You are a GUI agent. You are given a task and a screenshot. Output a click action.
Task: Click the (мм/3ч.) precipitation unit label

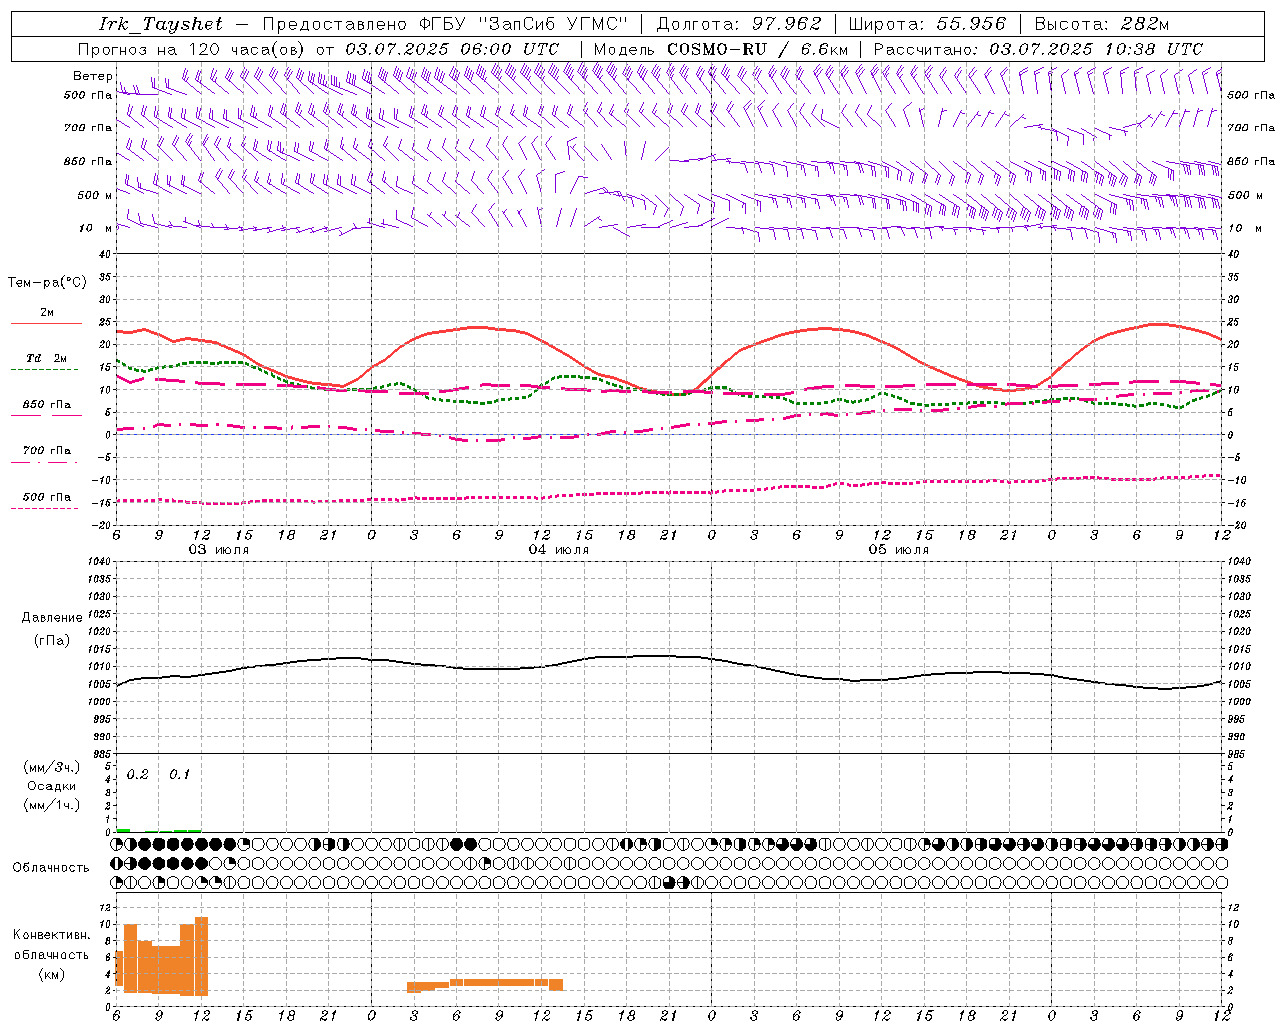tap(52, 768)
